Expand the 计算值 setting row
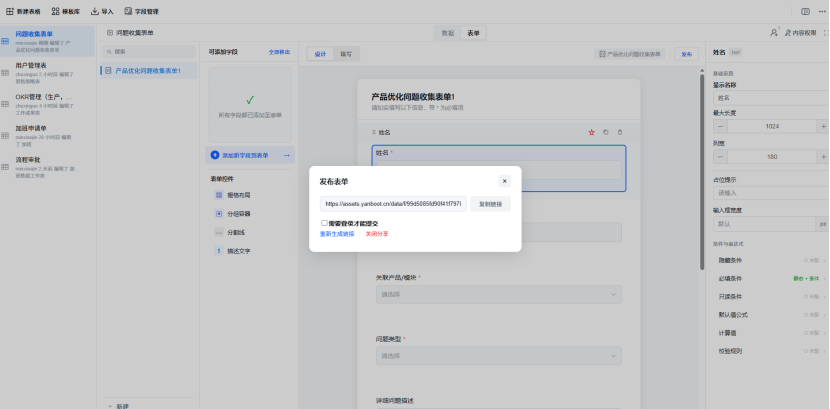This screenshot has height=409, width=830. pyautogui.click(x=771, y=333)
